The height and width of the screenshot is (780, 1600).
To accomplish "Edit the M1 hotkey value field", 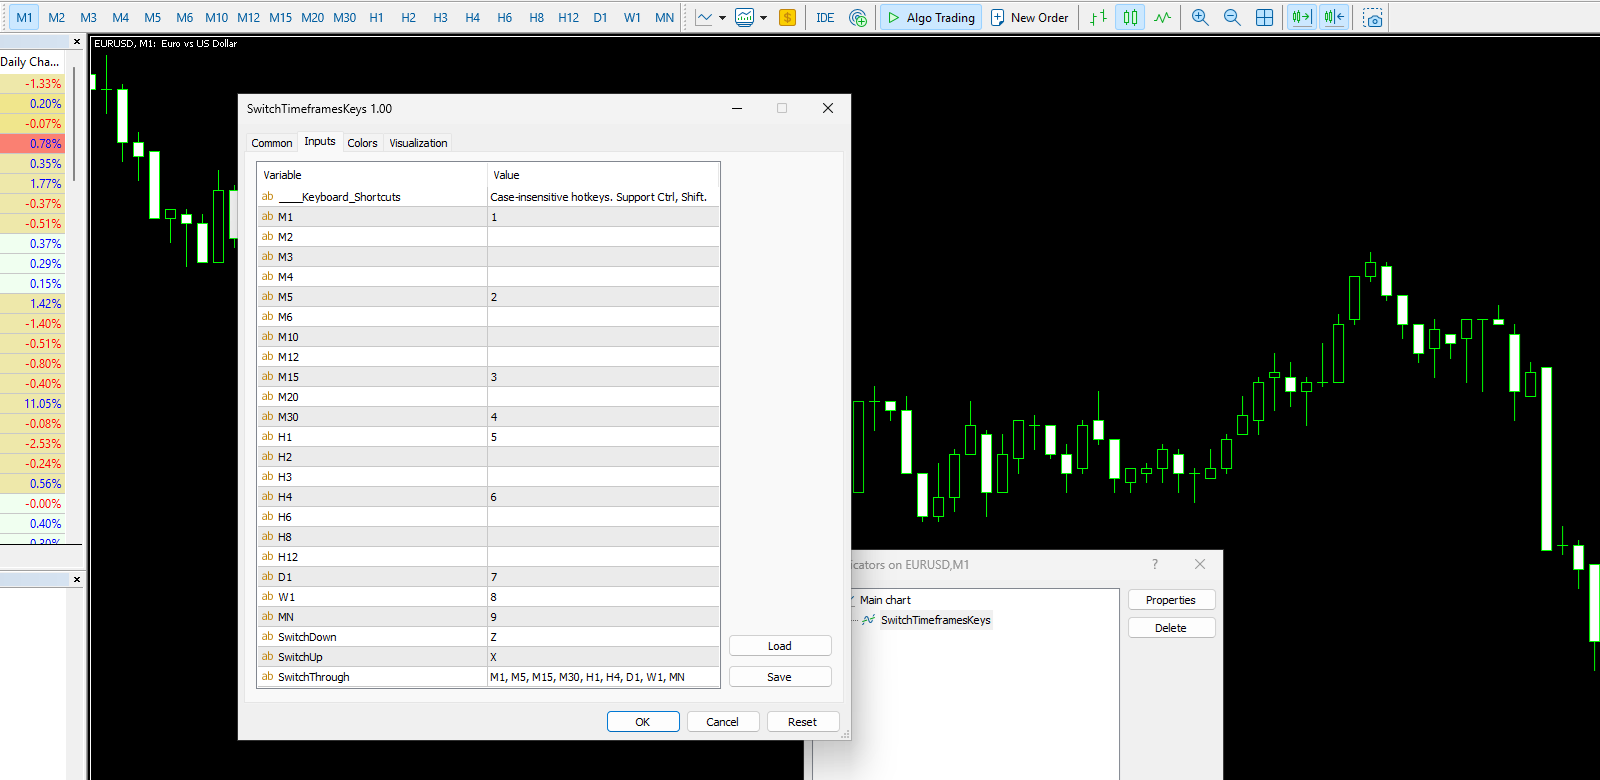I will (603, 217).
